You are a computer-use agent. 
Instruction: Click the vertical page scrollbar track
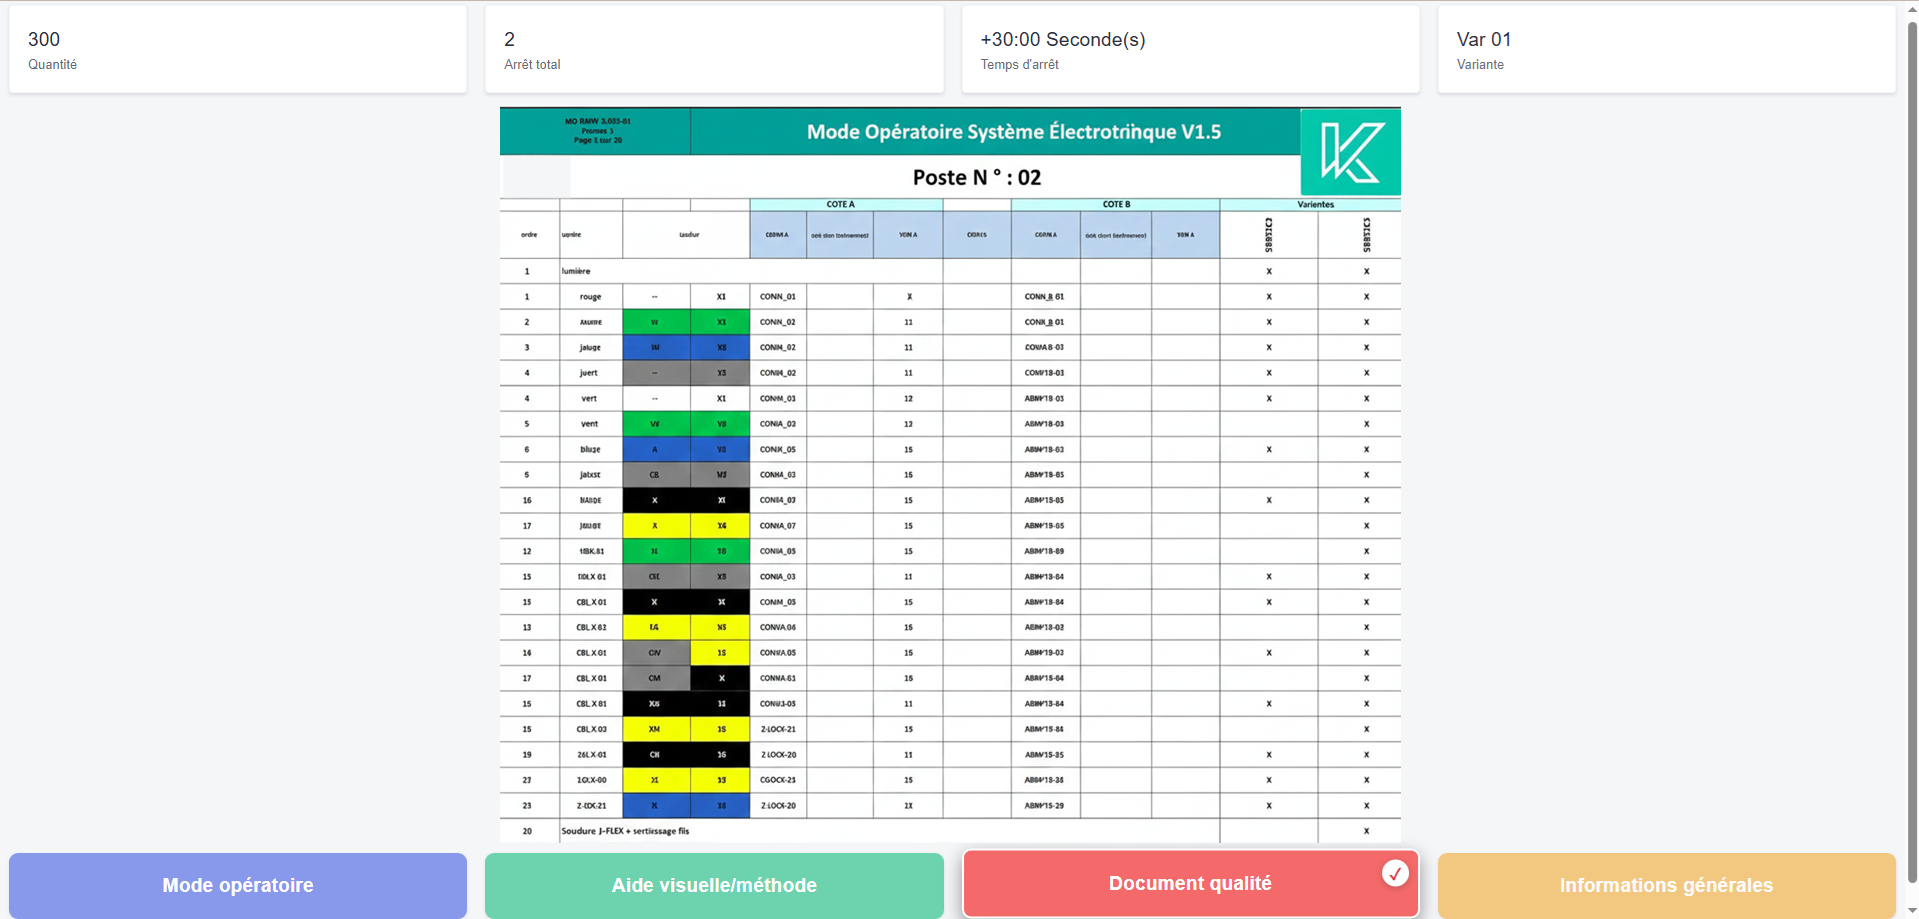[1912, 450]
